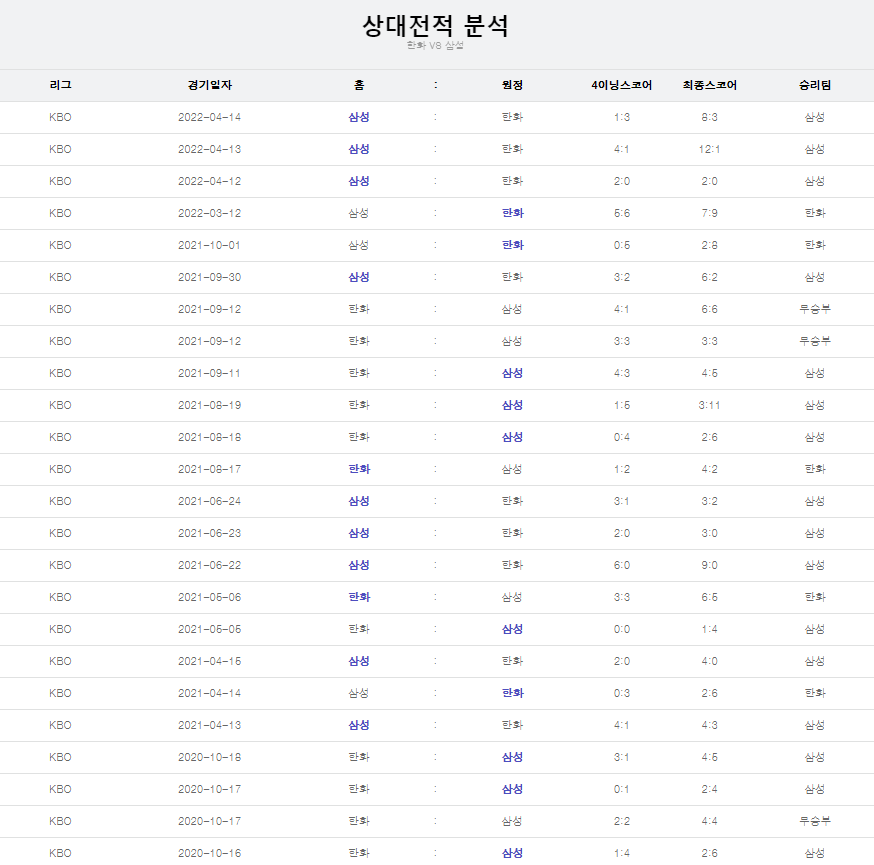Viewport: 874px width, 865px height.
Task: Click winner 한화 on 2021-10-01
Action: coord(815,245)
